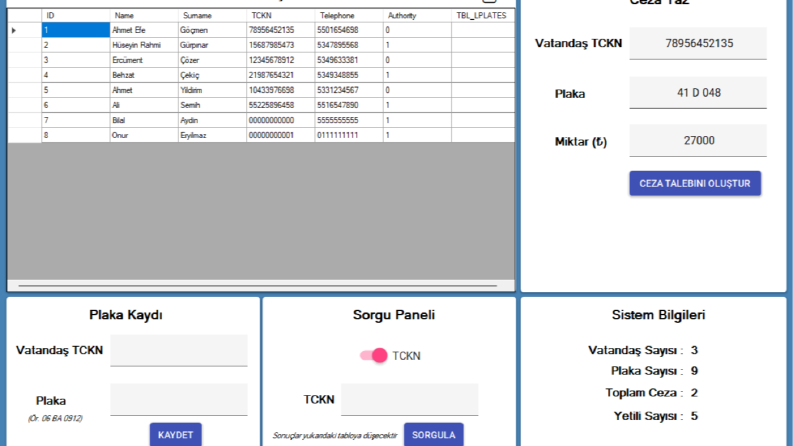Select the name cell Hüseyin Rahmi
Viewport: 793px width, 446px height.
point(144,45)
